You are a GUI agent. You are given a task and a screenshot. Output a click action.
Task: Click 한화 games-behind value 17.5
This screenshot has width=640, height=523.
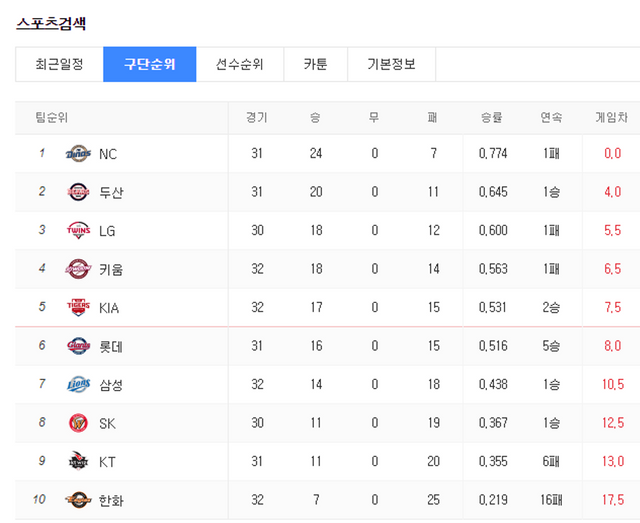click(613, 500)
